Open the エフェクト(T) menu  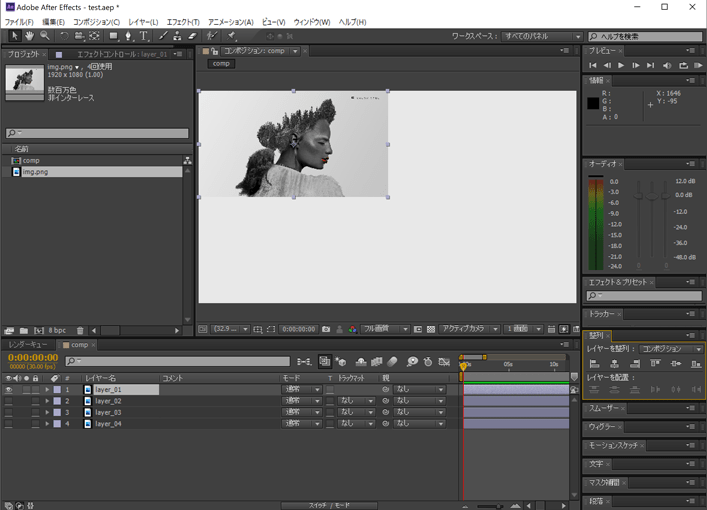tap(183, 22)
